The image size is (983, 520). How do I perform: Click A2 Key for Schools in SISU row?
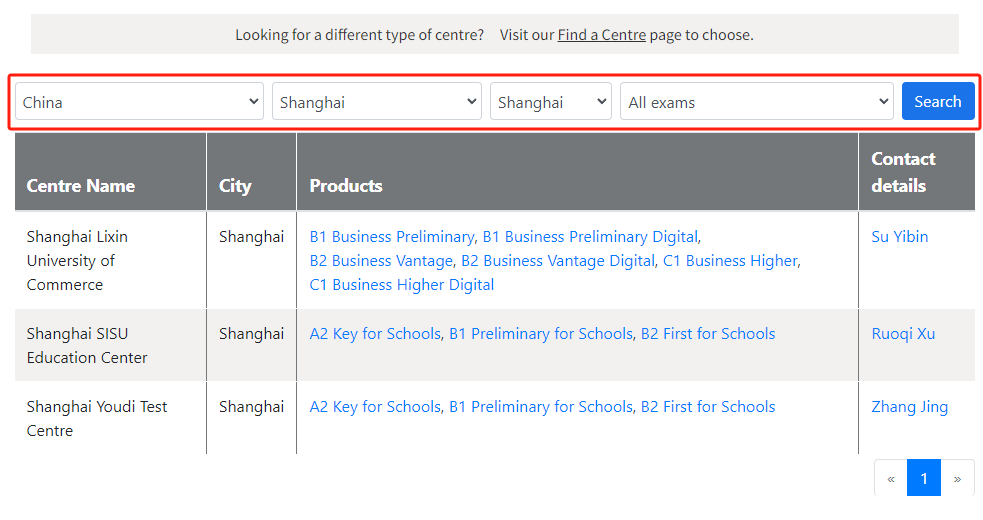tap(375, 334)
